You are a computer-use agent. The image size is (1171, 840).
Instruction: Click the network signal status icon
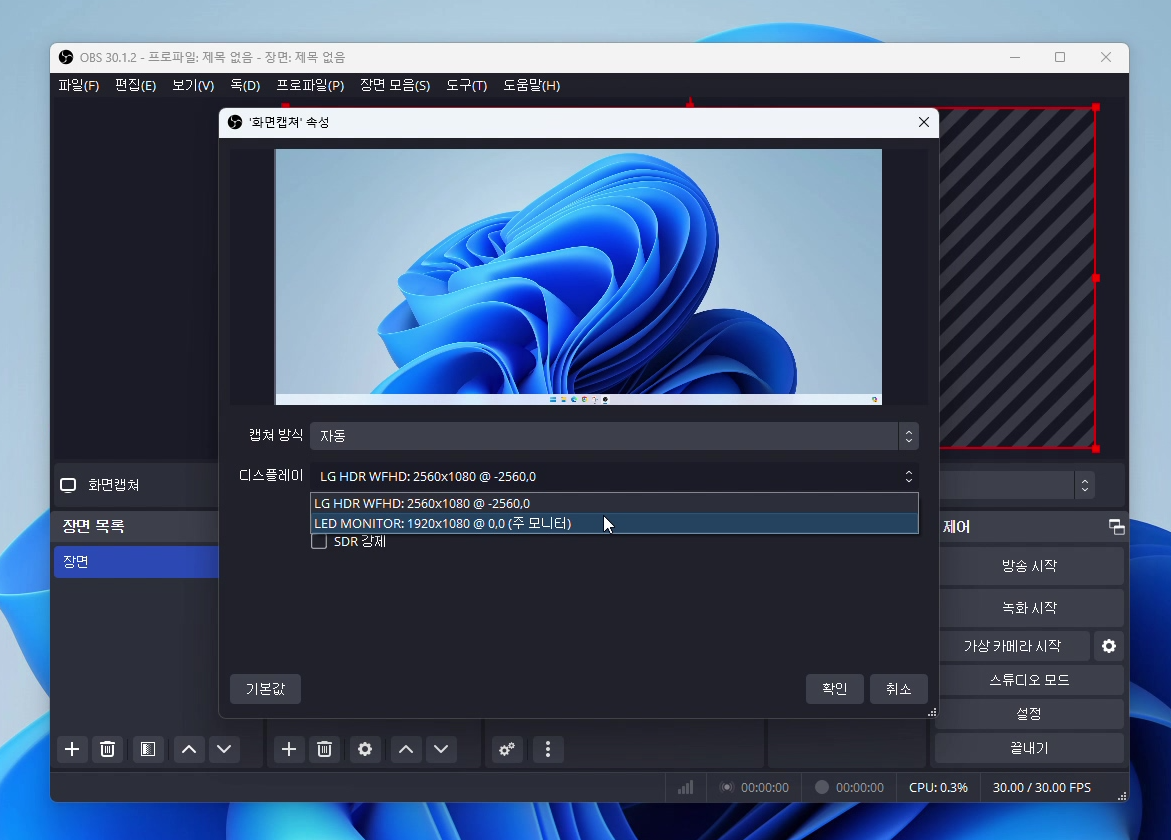pyautogui.click(x=686, y=787)
